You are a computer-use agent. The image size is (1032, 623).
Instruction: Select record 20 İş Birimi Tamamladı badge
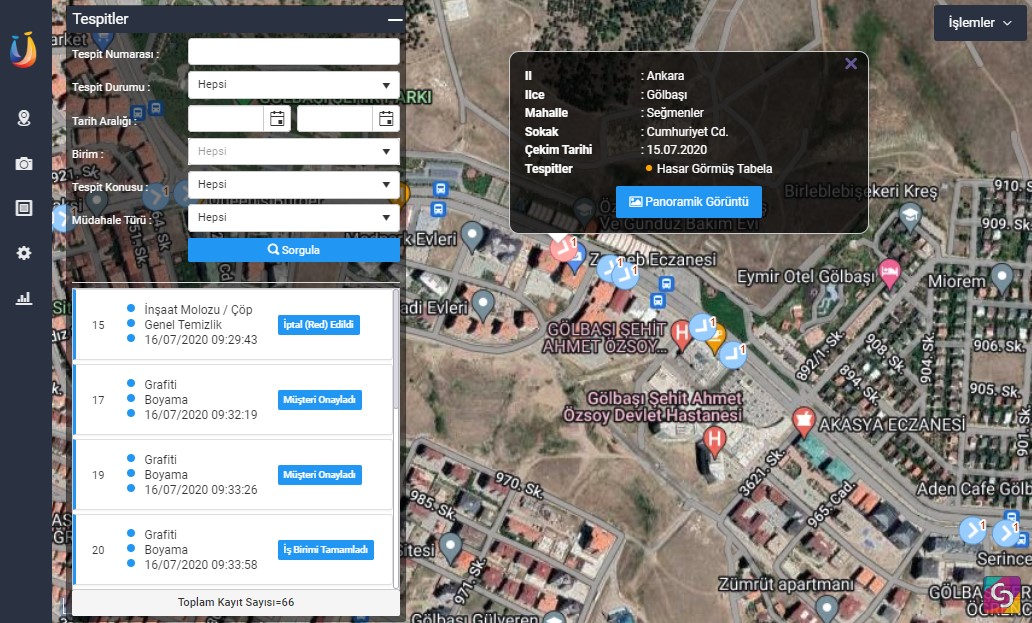pyautogui.click(x=325, y=550)
